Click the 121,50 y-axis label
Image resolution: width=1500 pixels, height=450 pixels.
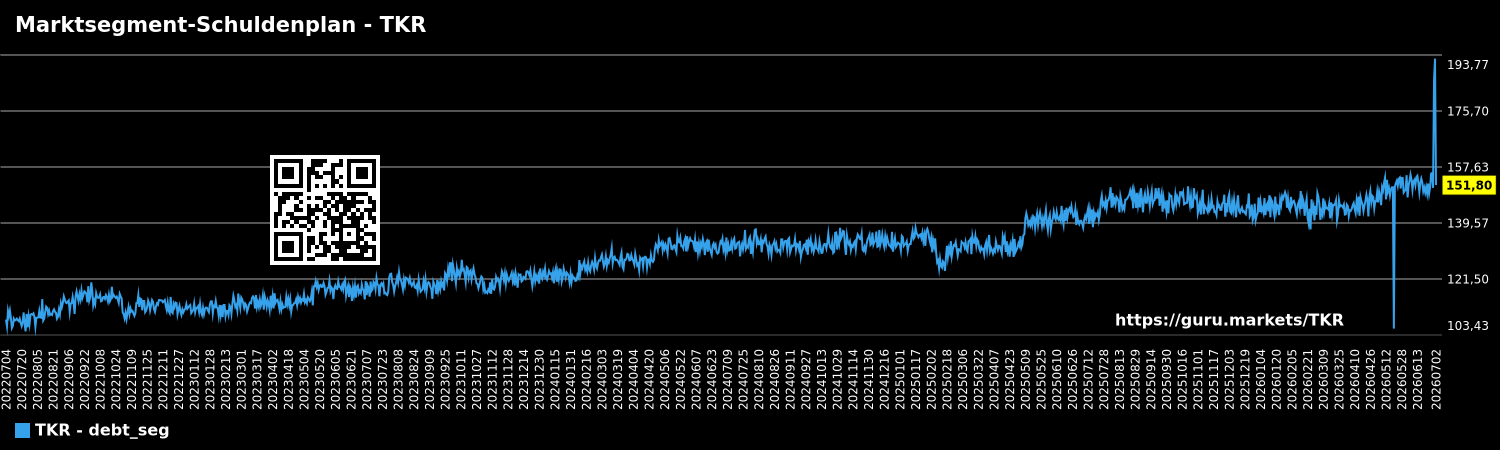click(x=1467, y=279)
